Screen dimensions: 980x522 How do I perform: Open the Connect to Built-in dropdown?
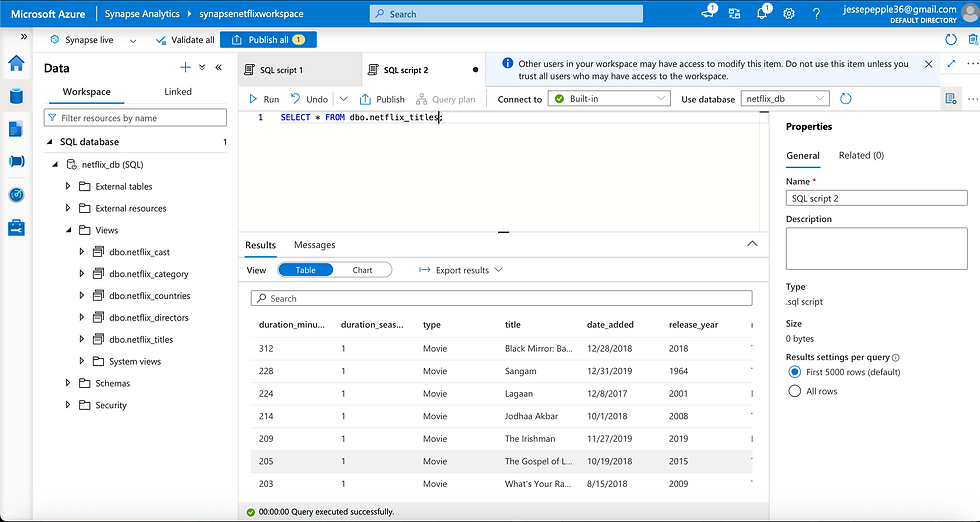click(x=609, y=99)
